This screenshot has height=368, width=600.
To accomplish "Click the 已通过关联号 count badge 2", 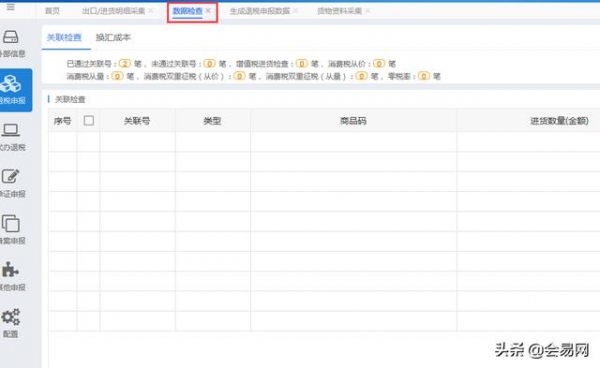I will pos(125,64).
